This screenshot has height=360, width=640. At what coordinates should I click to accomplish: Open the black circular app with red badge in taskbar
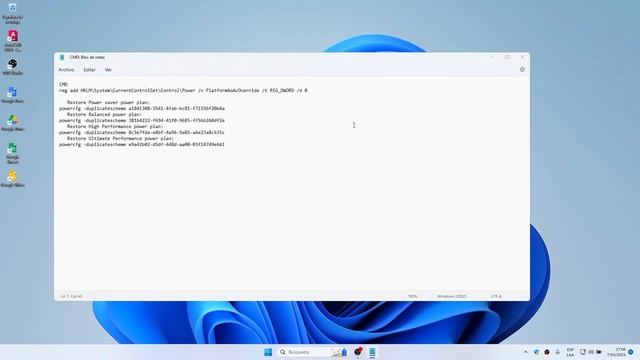[x=358, y=351]
